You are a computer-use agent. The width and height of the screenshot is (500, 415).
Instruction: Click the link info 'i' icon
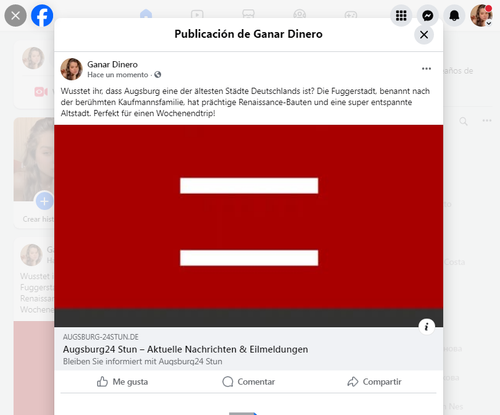coord(426,327)
